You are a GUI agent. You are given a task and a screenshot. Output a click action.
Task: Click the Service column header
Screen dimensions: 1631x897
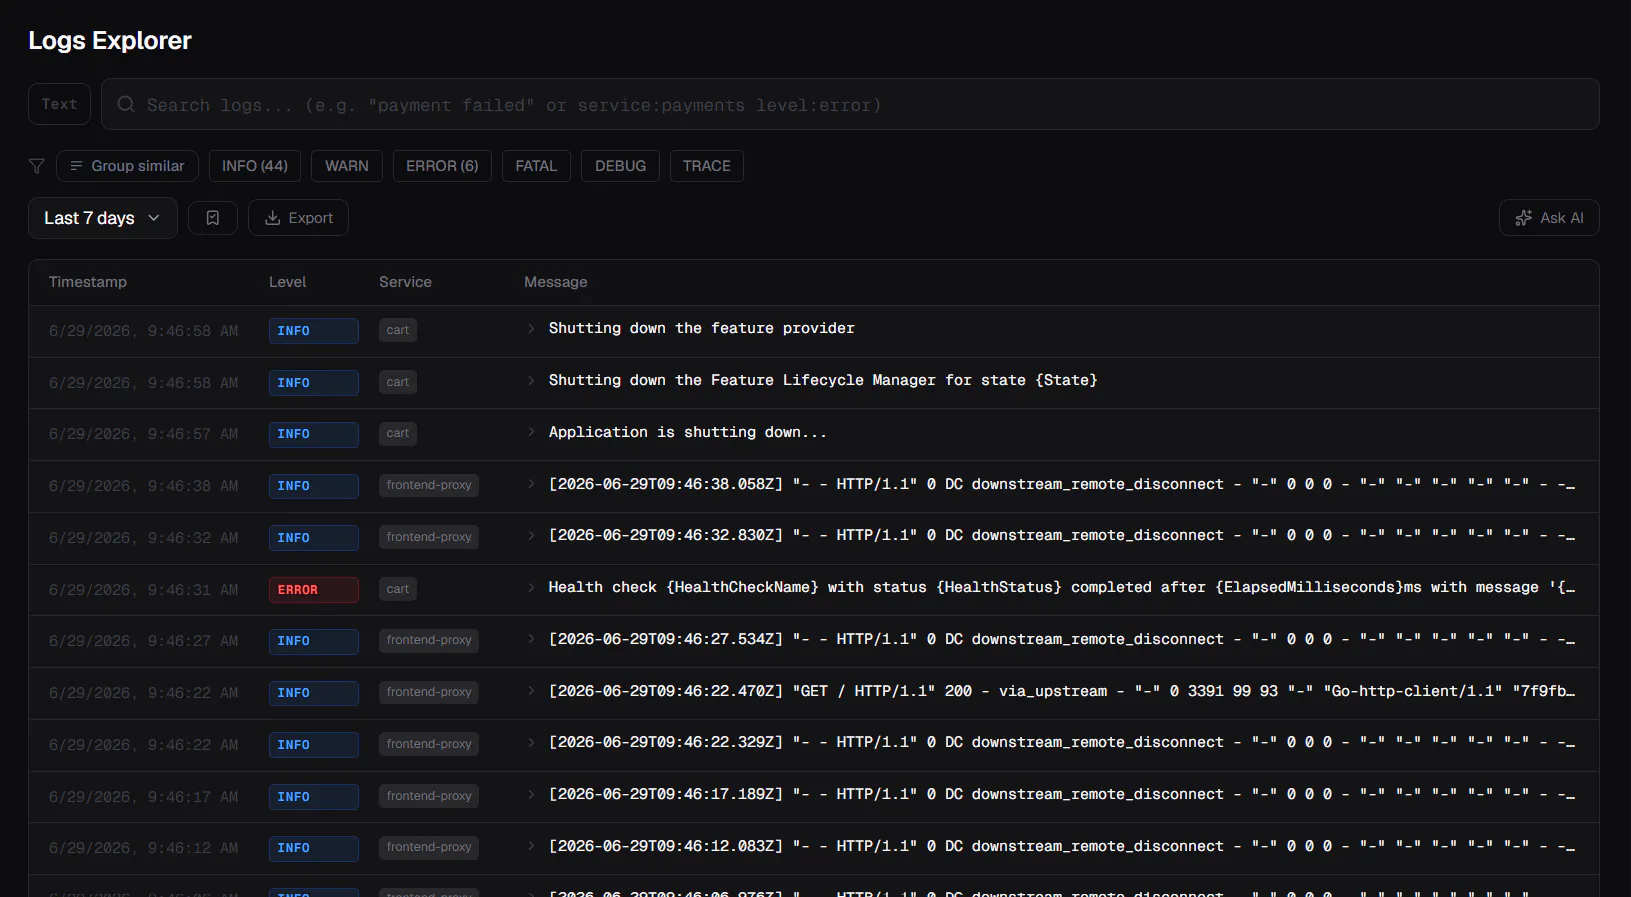coord(405,282)
